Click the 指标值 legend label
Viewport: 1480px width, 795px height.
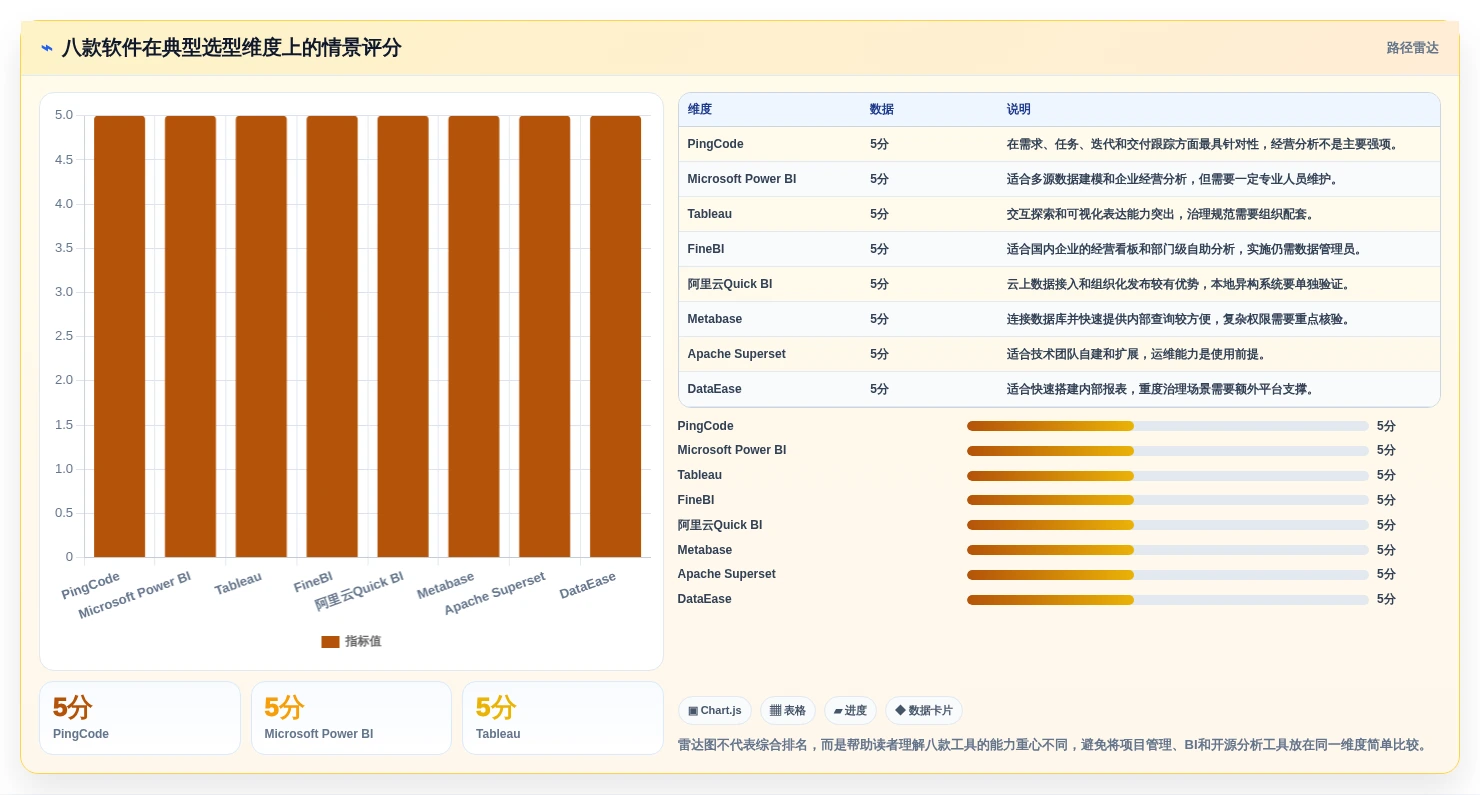pyautogui.click(x=363, y=642)
